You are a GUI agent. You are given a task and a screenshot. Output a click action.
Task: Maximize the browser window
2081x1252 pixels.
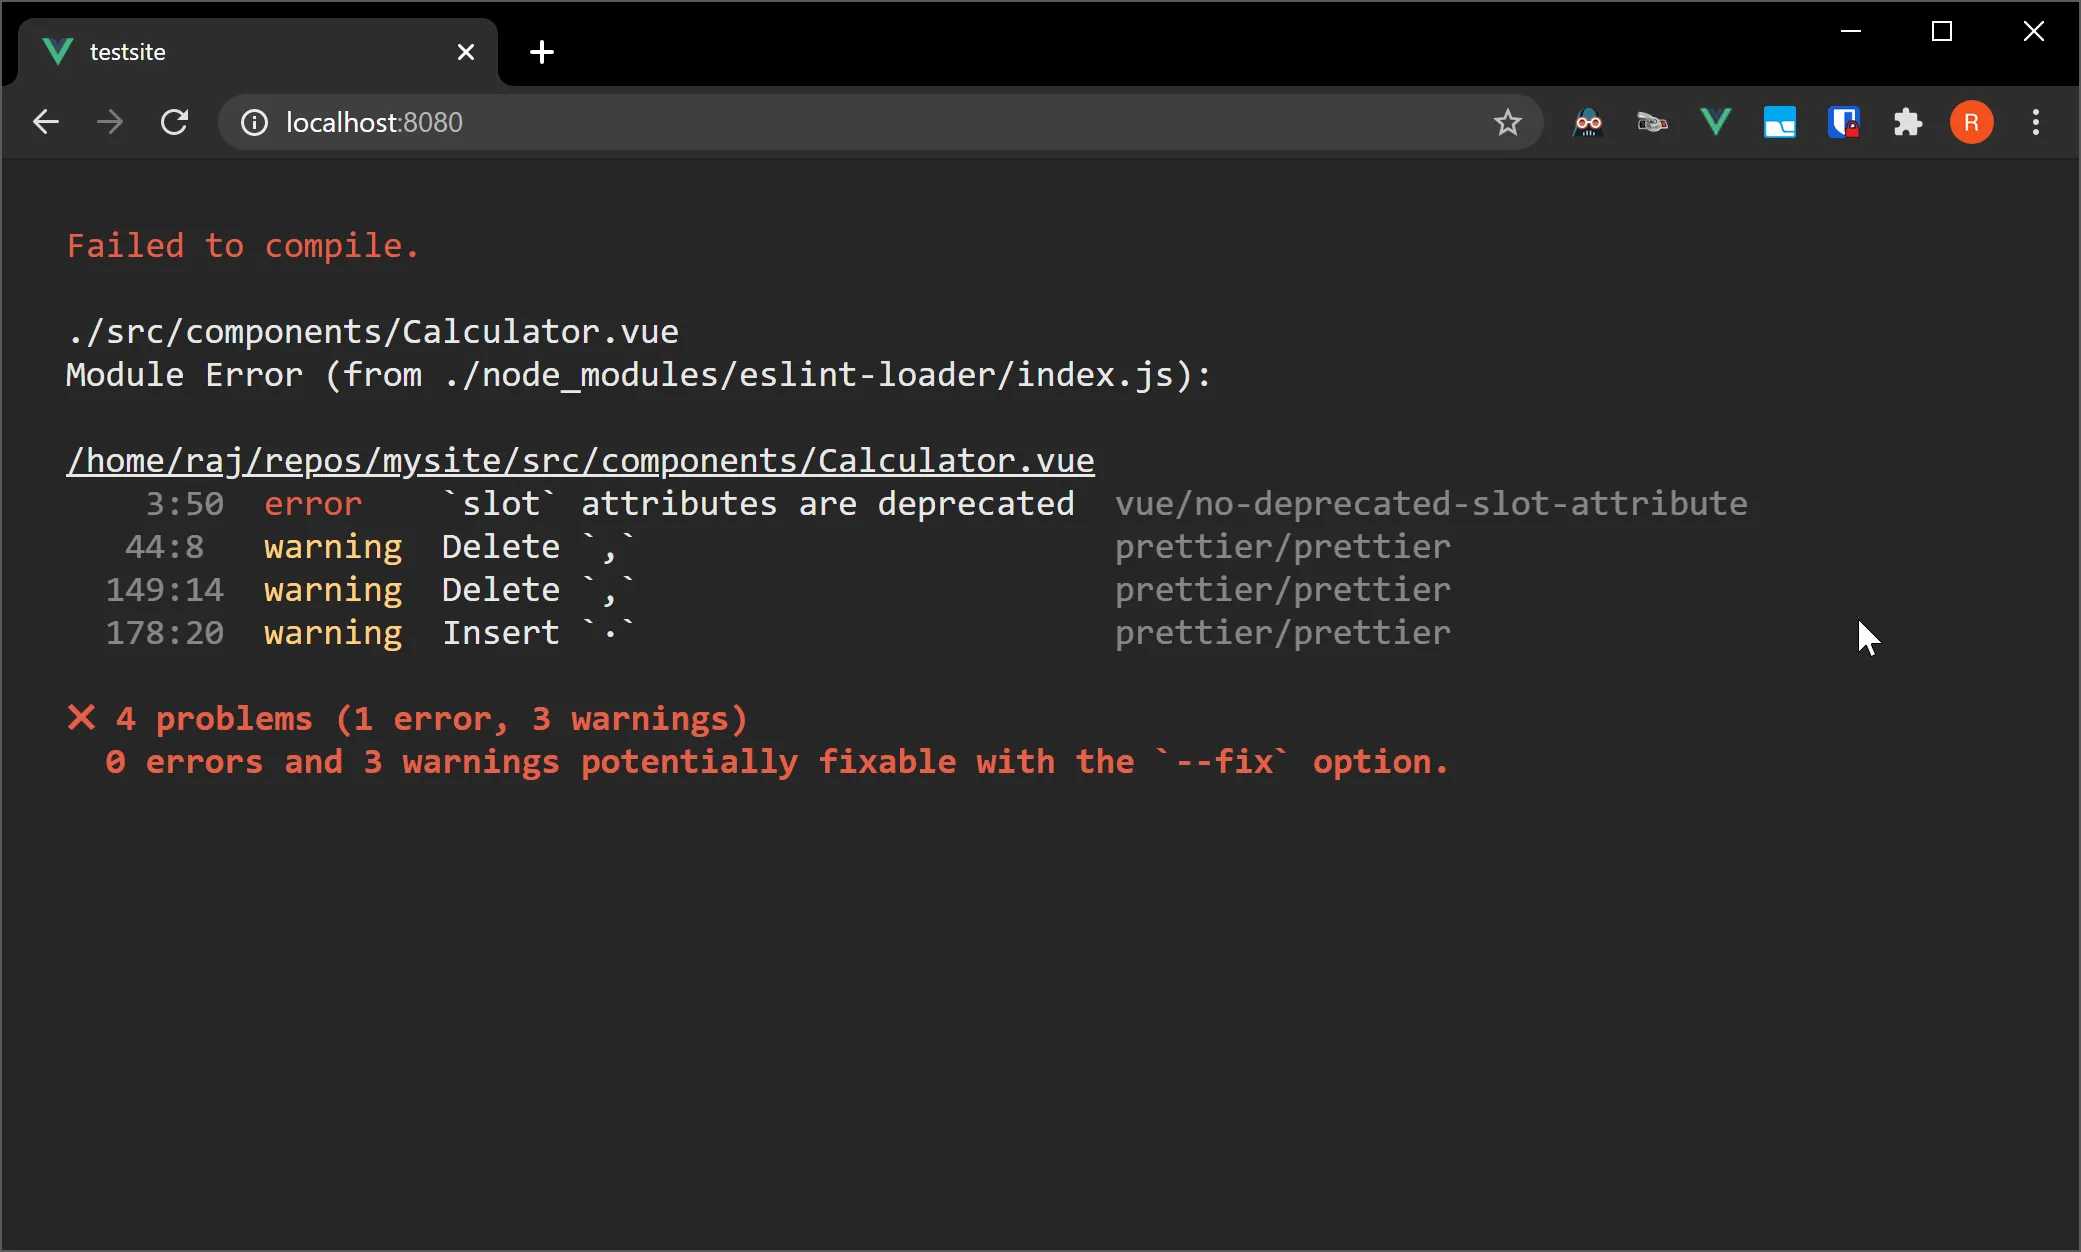1942,32
